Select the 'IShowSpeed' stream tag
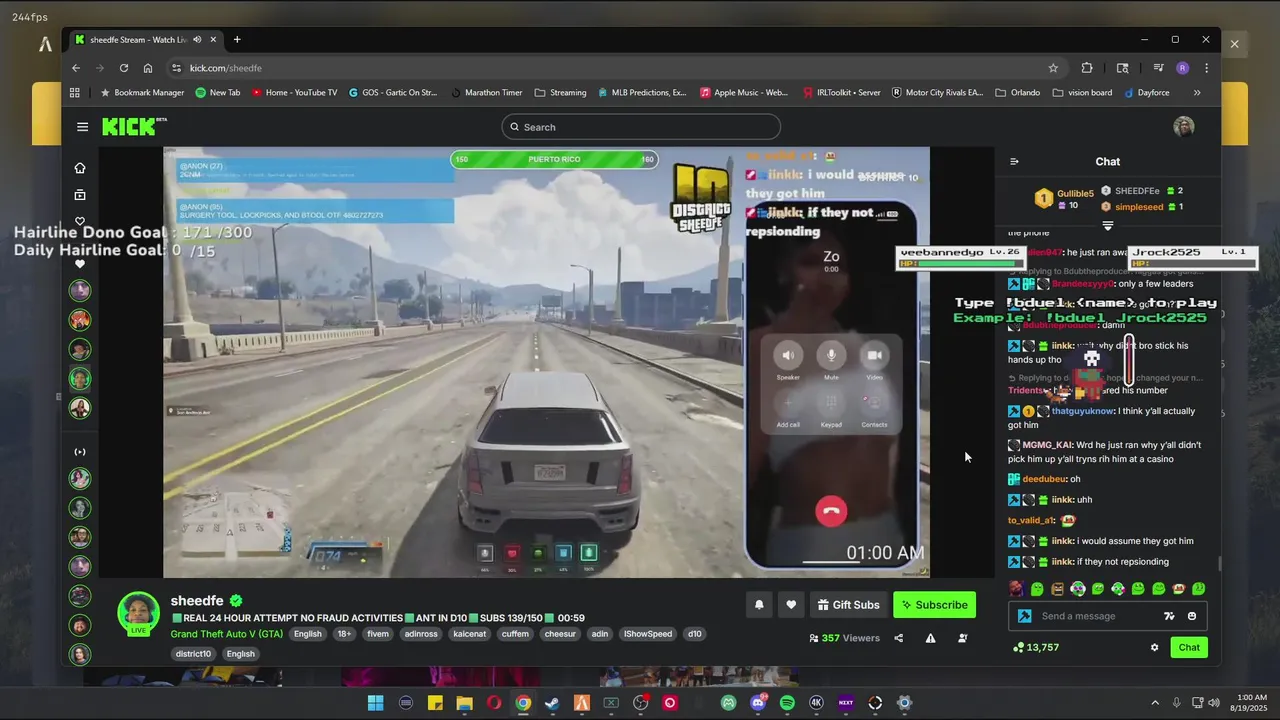Viewport: 1280px width, 720px height. (648, 634)
